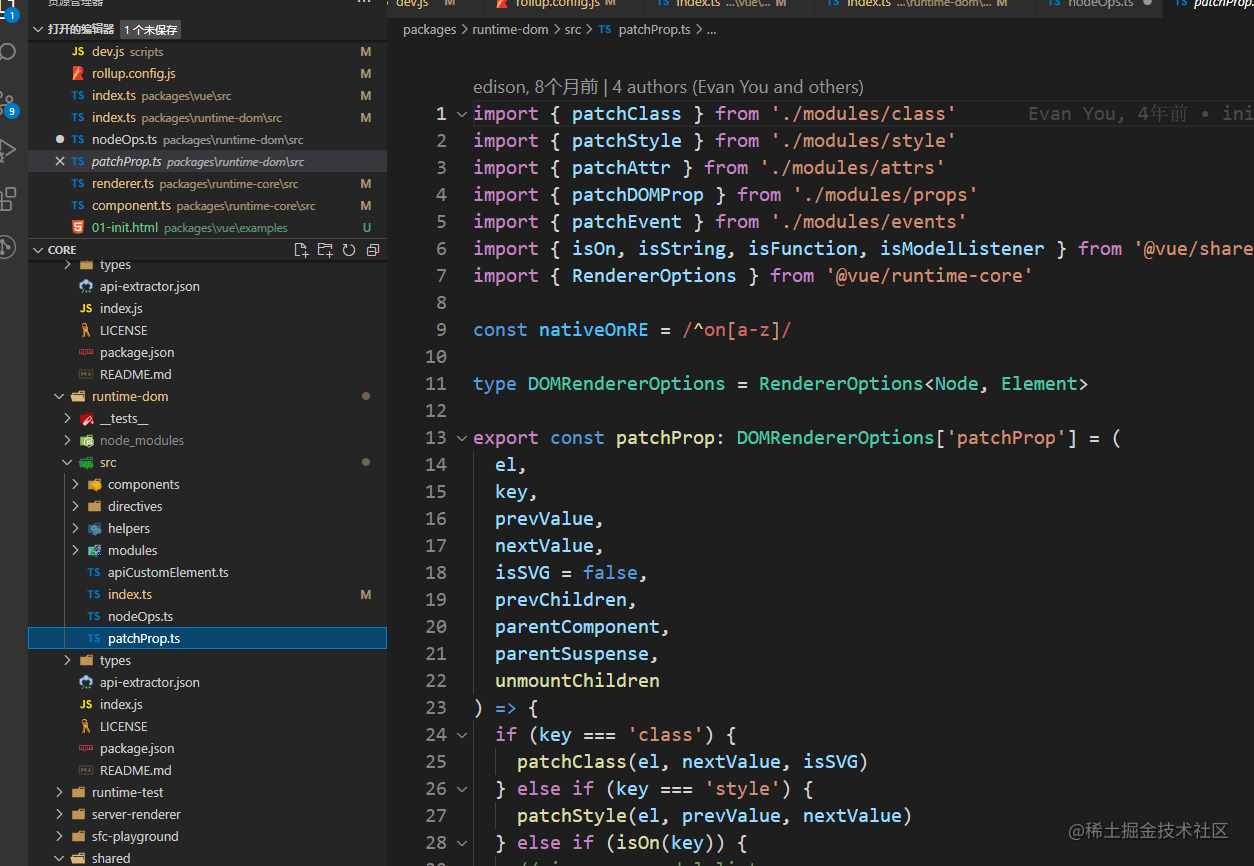This screenshot has height=866, width=1254.
Task: Click 'packages' in the breadcrumb path
Action: [430, 30]
